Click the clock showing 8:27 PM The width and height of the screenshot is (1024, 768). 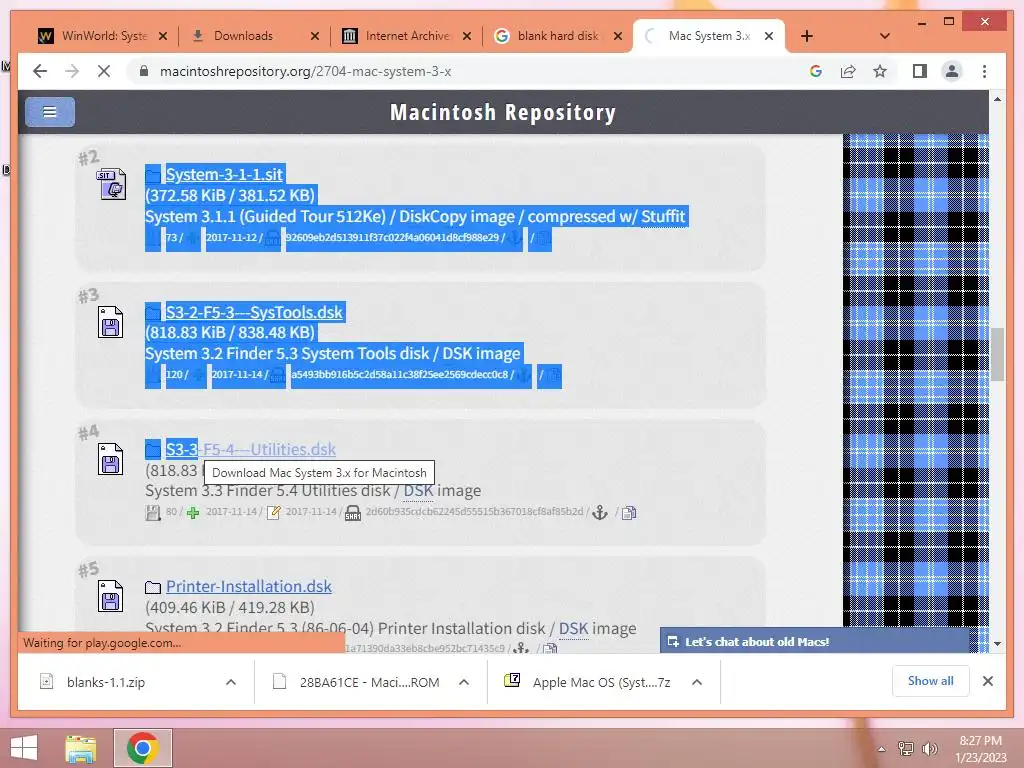pos(980,741)
